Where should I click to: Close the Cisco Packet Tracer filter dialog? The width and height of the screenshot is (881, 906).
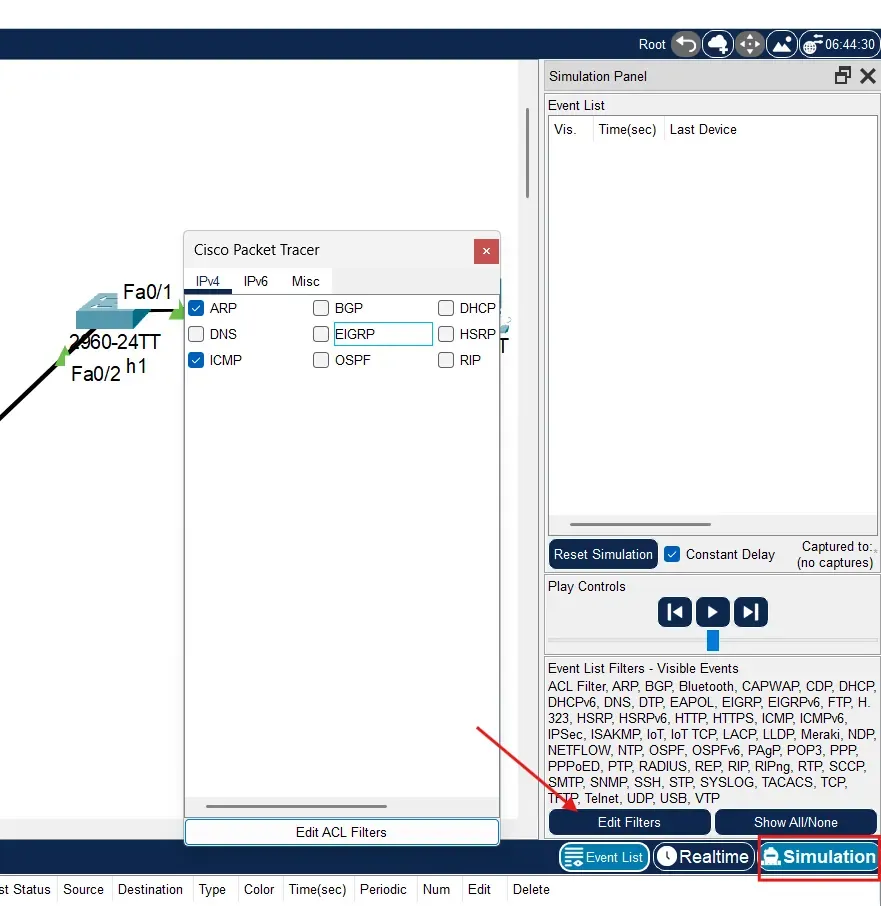(x=486, y=251)
